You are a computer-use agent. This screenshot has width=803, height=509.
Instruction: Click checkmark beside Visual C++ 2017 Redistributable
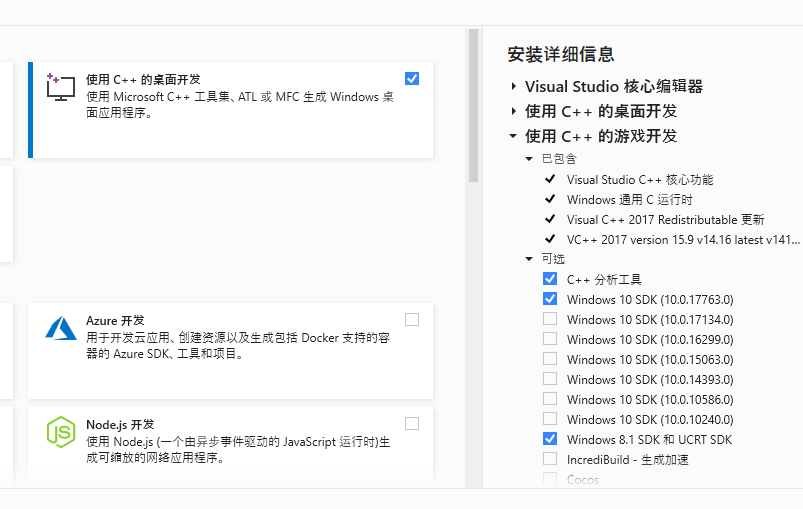[550, 219]
